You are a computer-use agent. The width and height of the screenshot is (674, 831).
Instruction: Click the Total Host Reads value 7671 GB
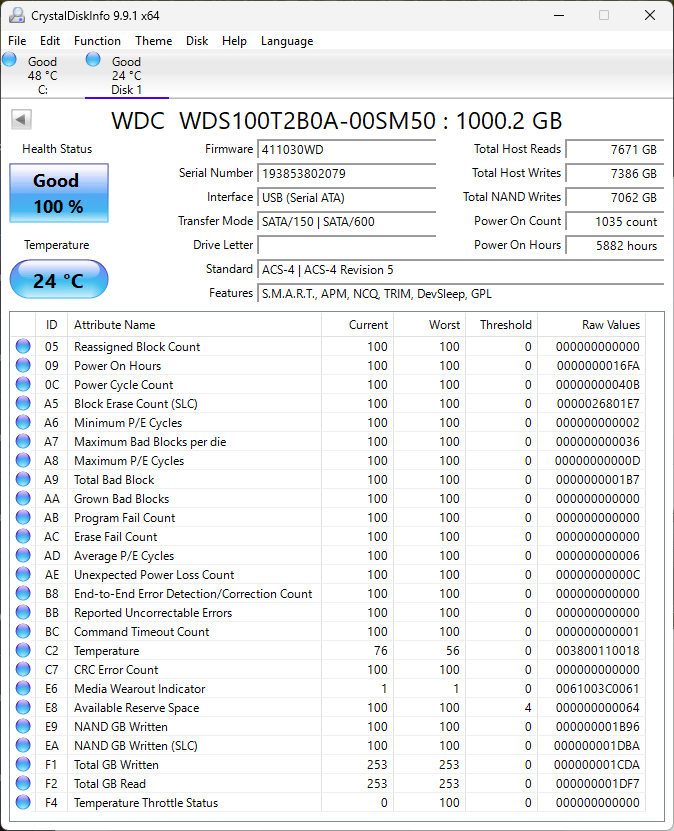615,149
